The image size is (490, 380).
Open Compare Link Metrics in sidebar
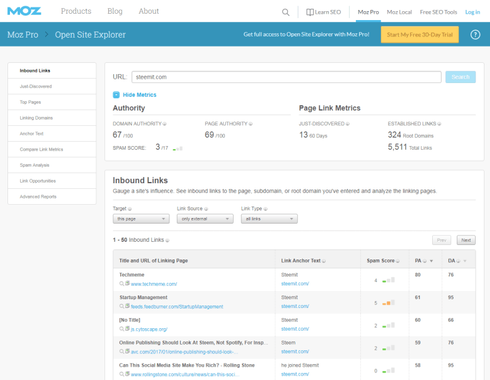tap(52, 149)
